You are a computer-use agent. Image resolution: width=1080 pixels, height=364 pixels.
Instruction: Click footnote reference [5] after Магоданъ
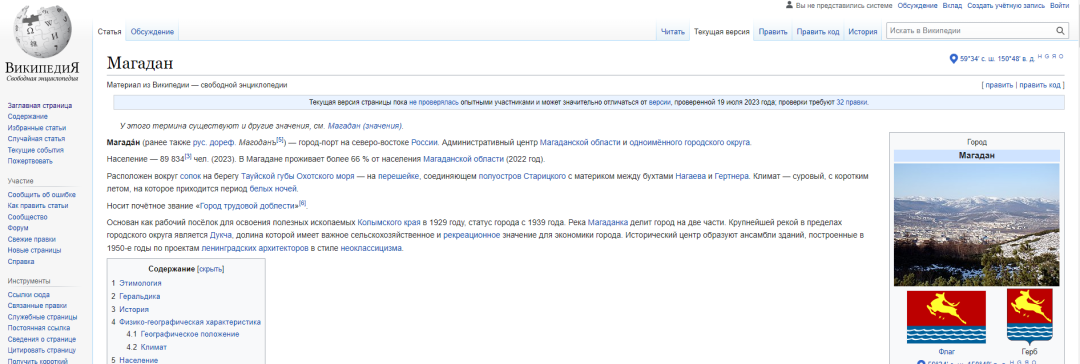point(280,140)
